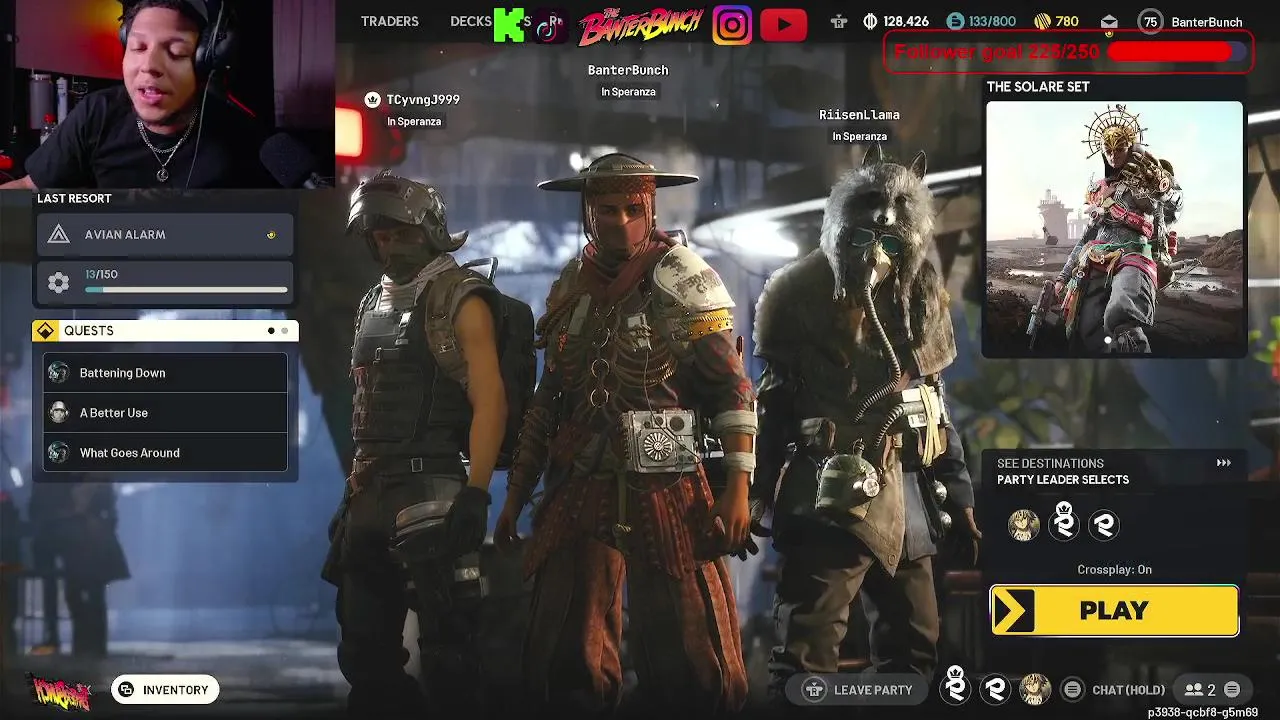Click the green Kick logo
1280x720 pixels.
click(509, 24)
